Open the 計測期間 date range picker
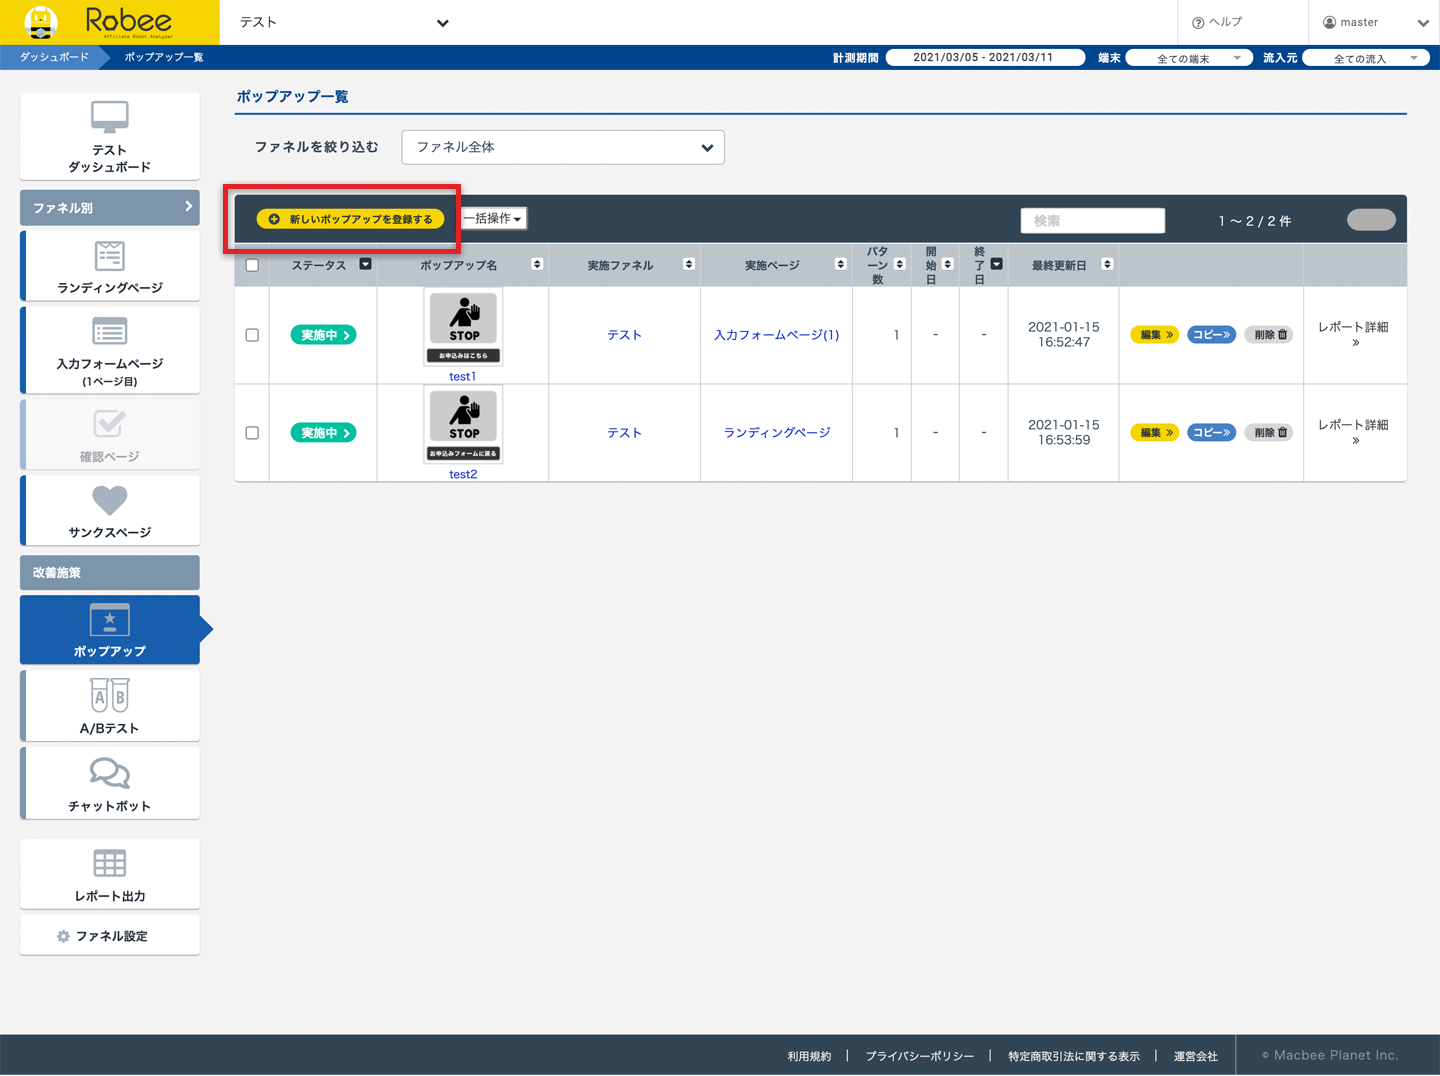This screenshot has height=1076, width=1440. coord(984,57)
